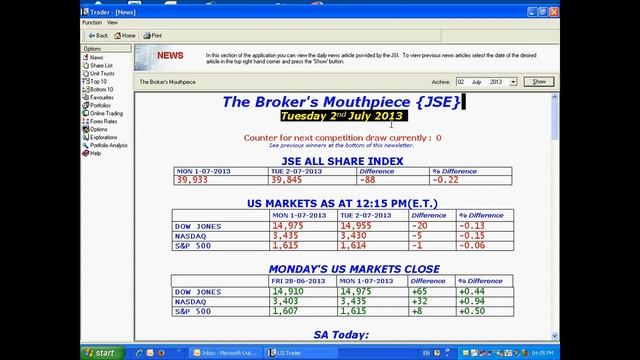640x360 pixels.
Task: Click the S&P 500 value '1,614'
Action: [x=353, y=246]
